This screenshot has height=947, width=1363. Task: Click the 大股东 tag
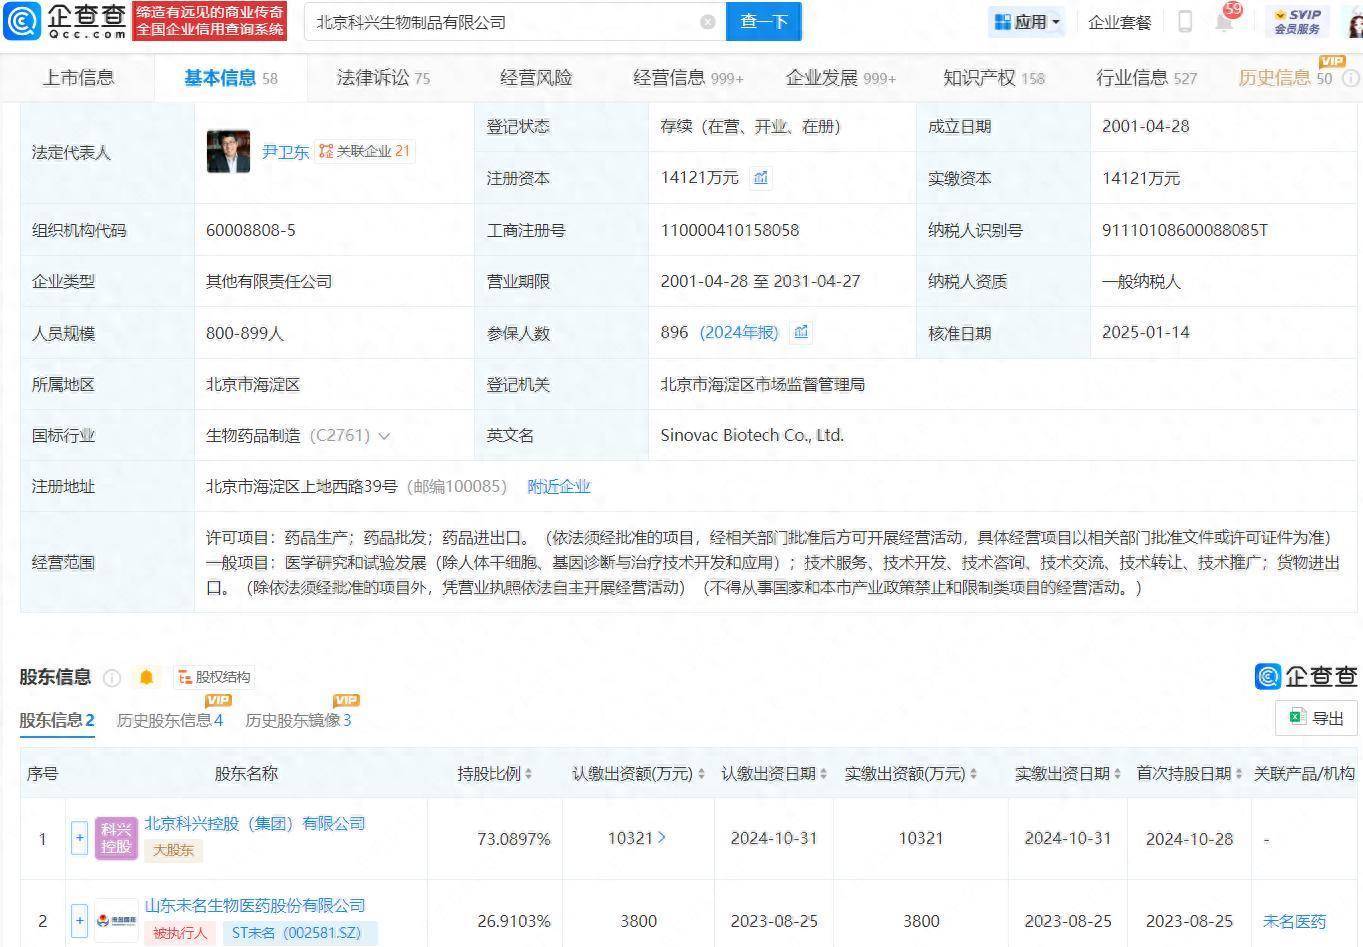[173, 850]
